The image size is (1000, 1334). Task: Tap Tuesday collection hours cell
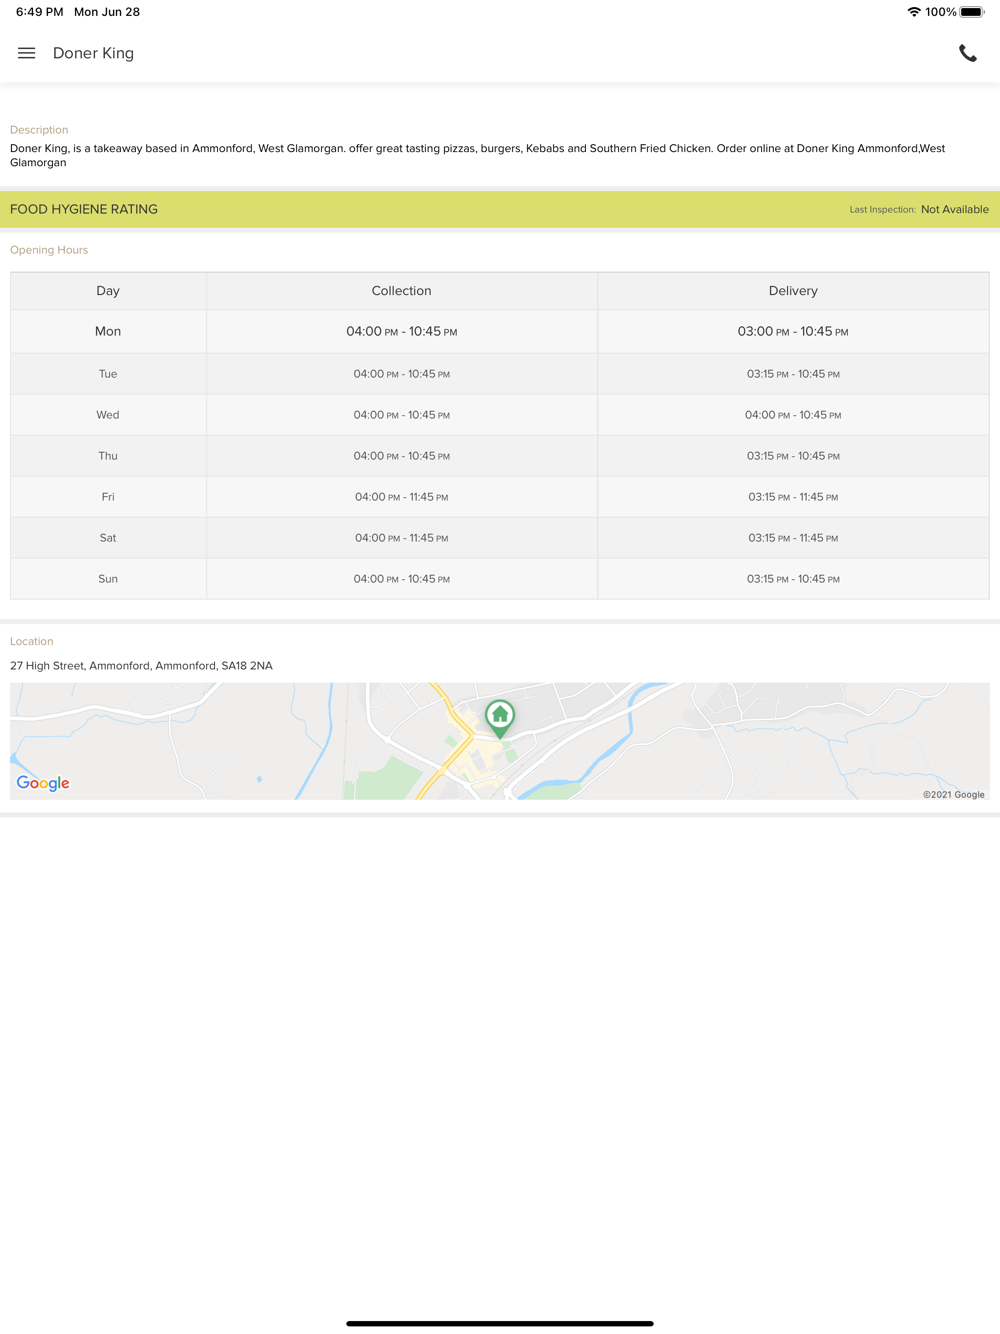click(x=402, y=374)
